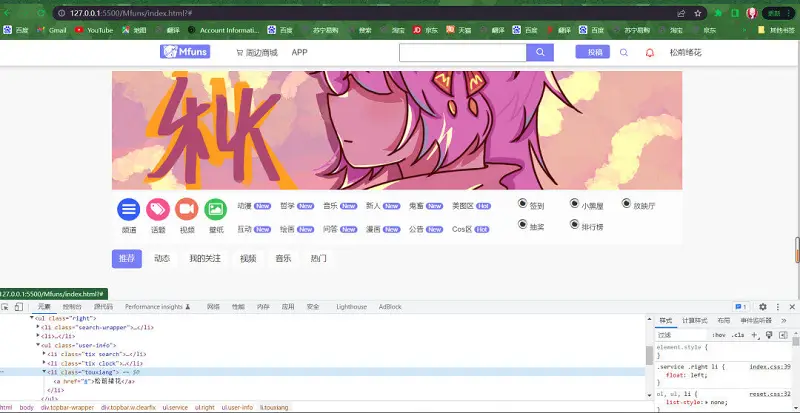Viewport: 800px width, 413px height.
Task: Switch to the 音乐 content tab
Action: click(283, 258)
